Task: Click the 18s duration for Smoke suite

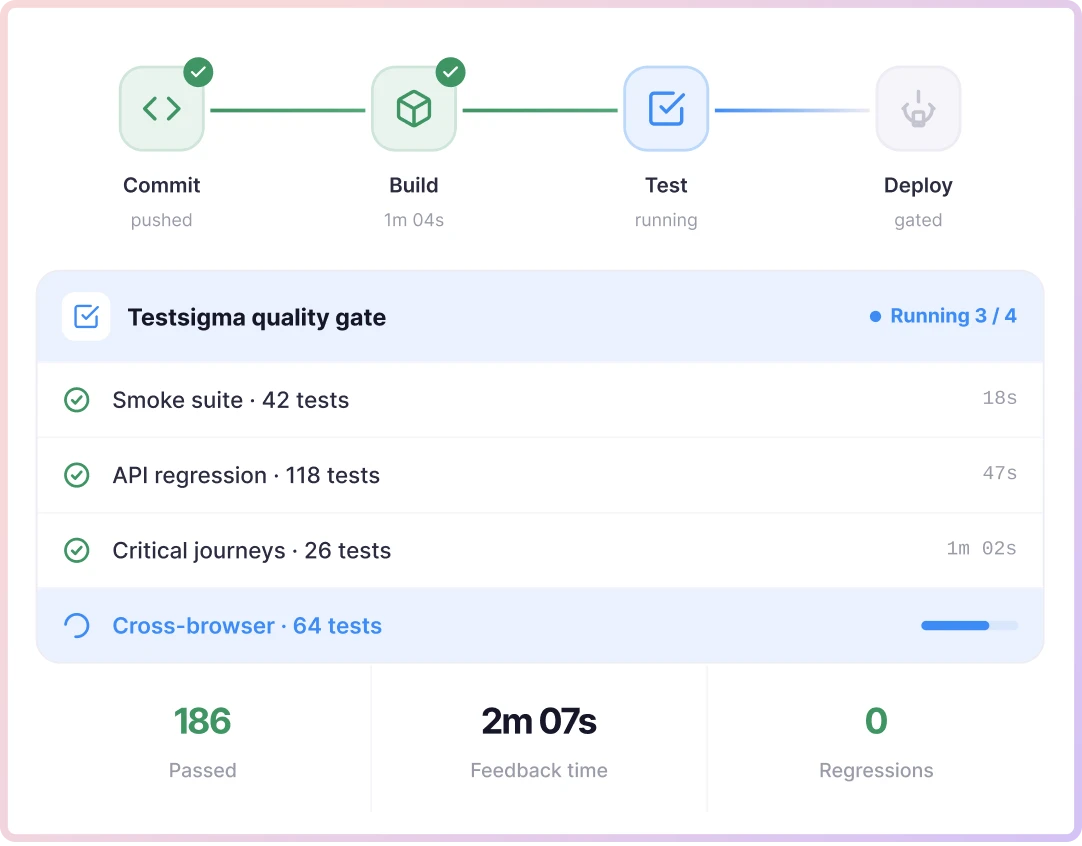Action: pyautogui.click(x=1000, y=397)
